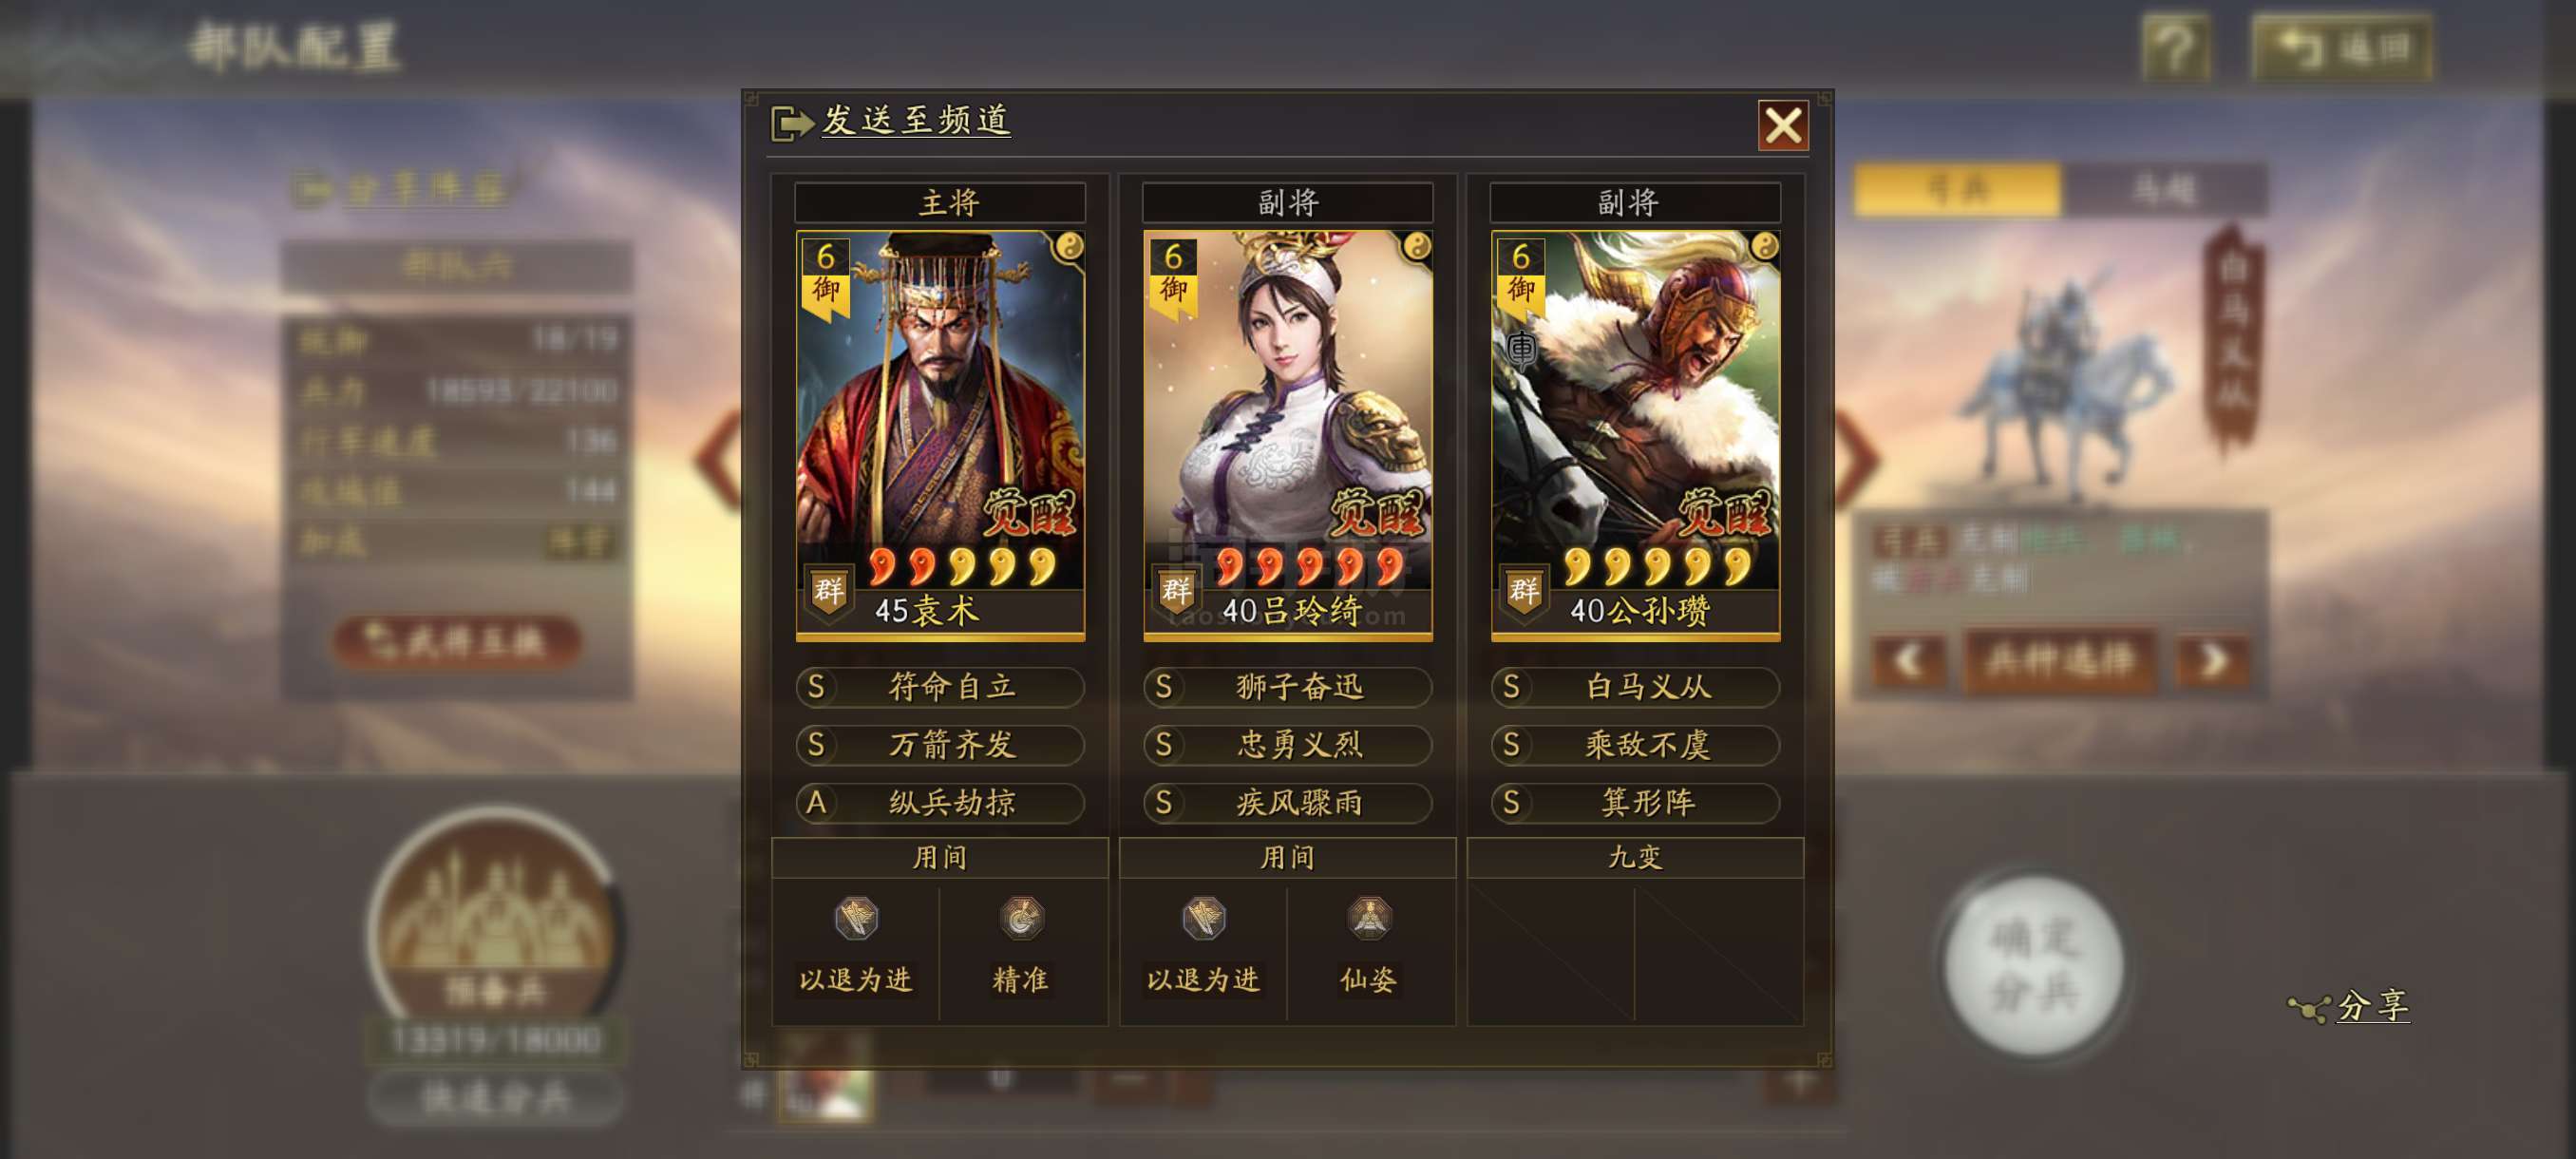This screenshot has height=1159, width=2576.
Task: Close the team sharing dialog
Action: pos(1783,126)
